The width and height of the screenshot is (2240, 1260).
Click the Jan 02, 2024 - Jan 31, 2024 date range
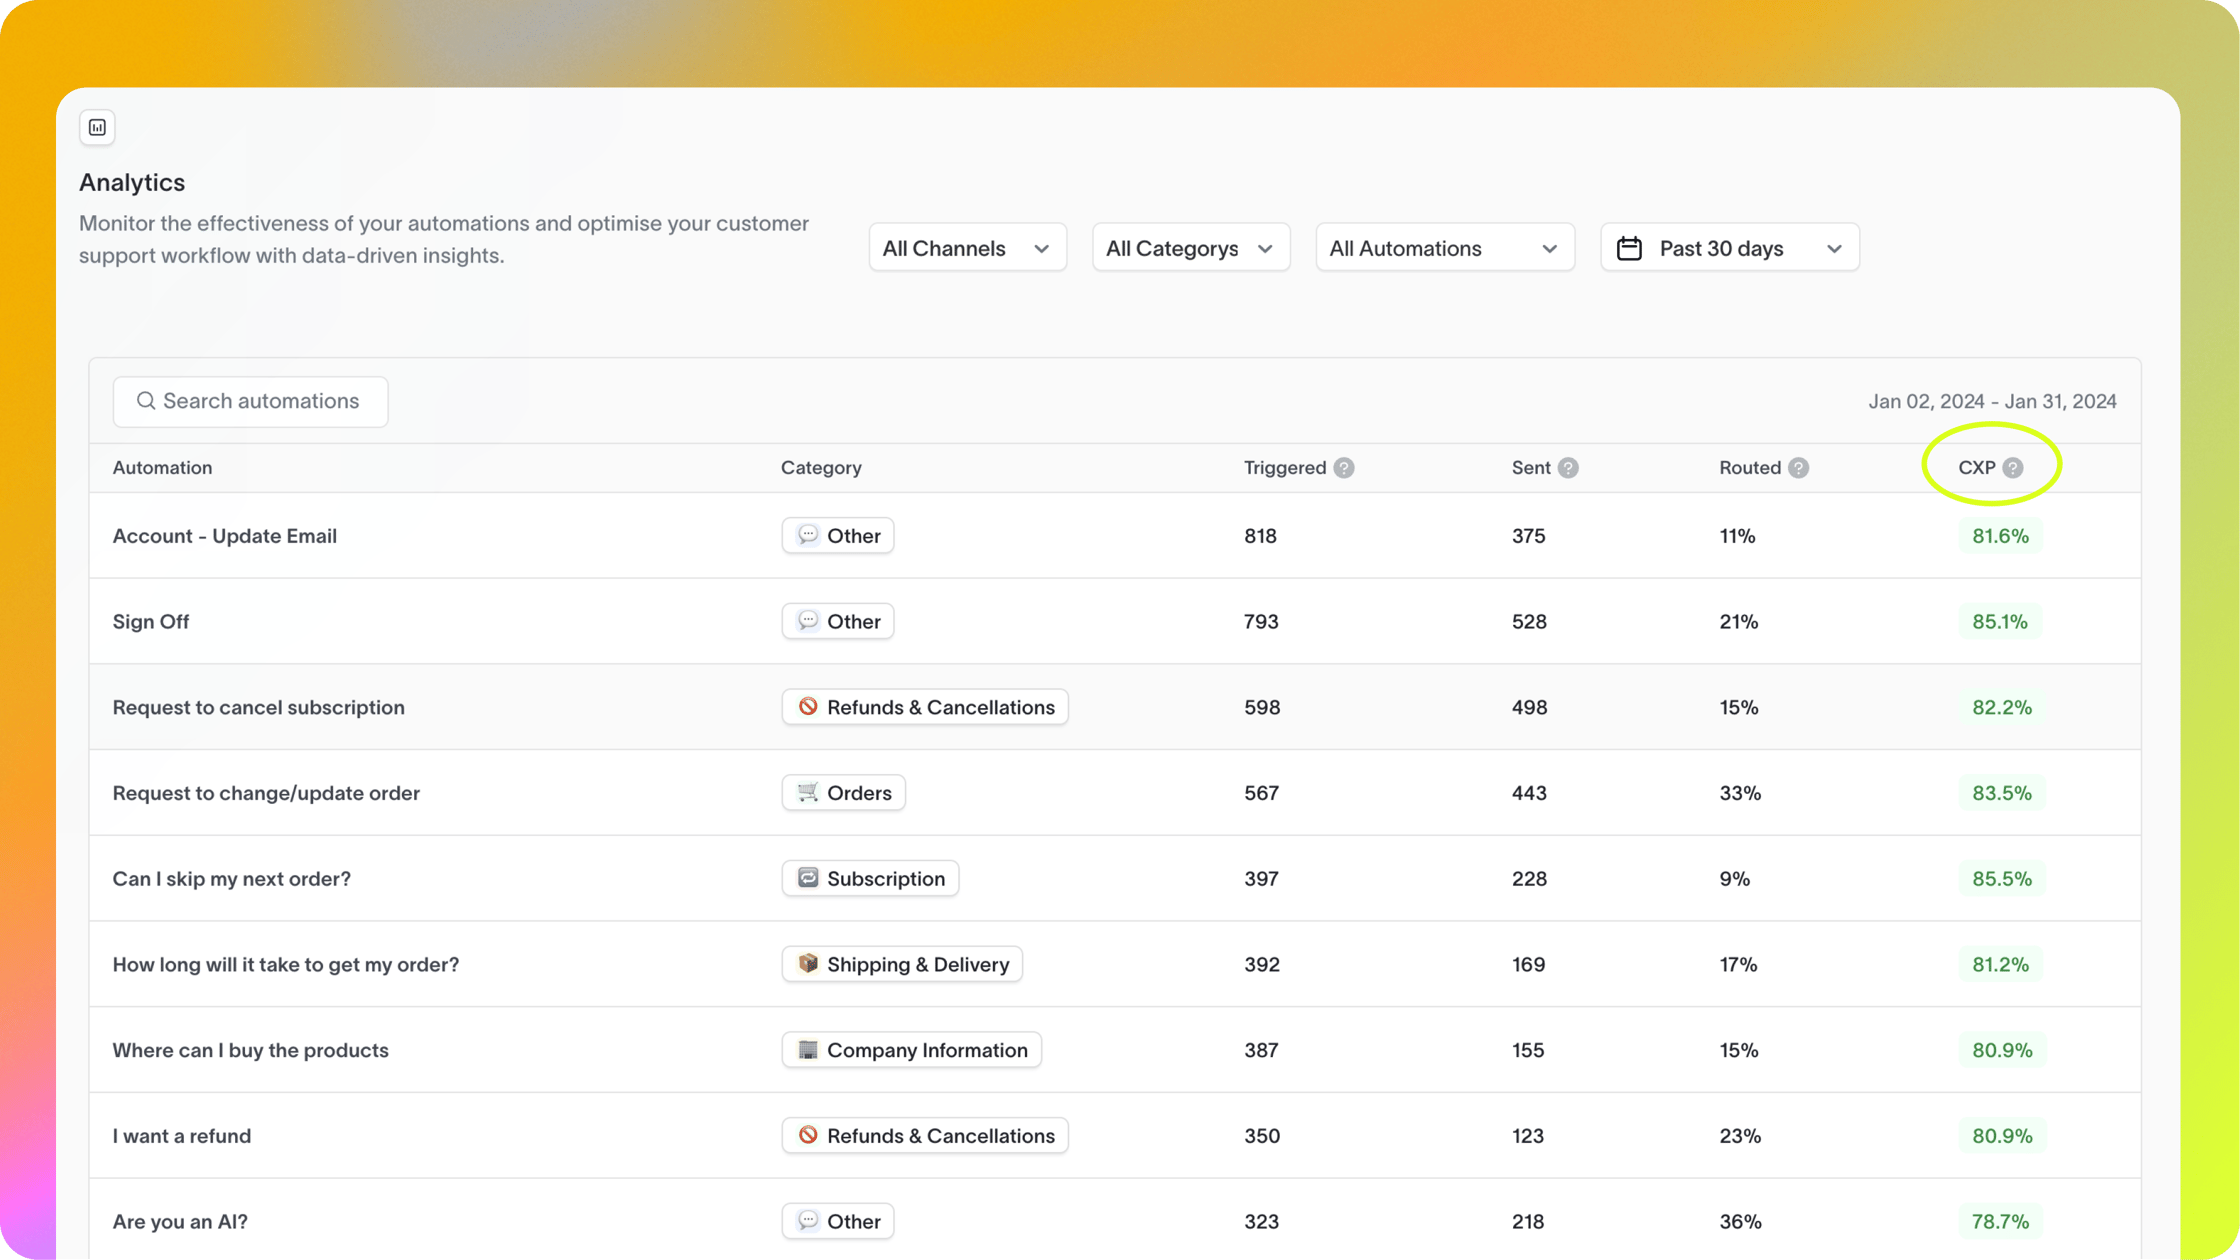pyautogui.click(x=1992, y=401)
